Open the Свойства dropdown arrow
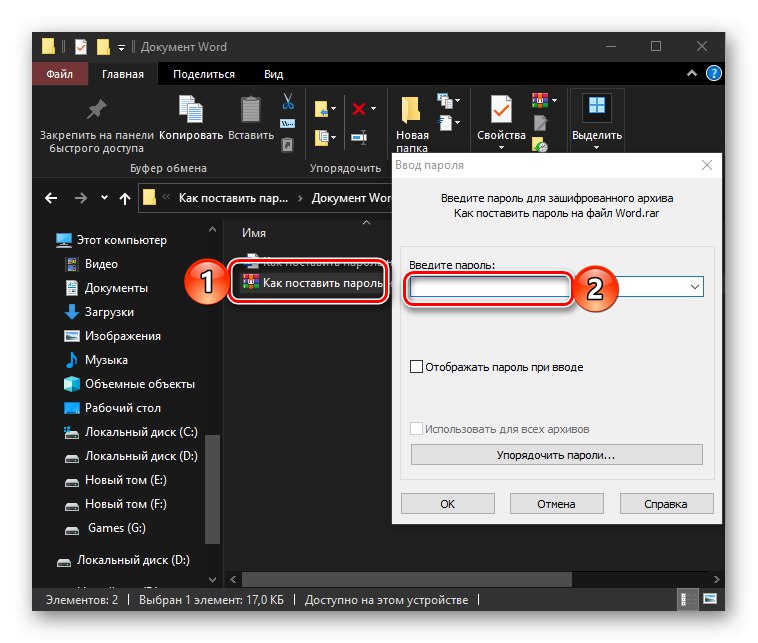Image resolution: width=758 pixels, height=643 pixels. [x=501, y=147]
